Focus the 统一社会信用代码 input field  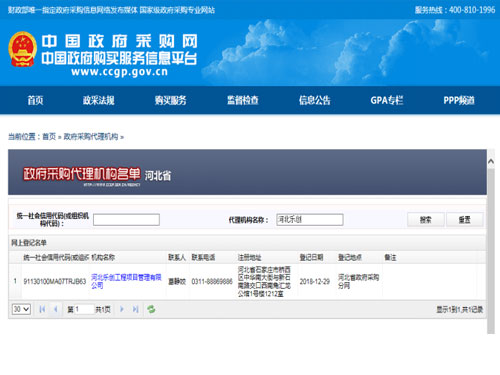click(x=126, y=220)
